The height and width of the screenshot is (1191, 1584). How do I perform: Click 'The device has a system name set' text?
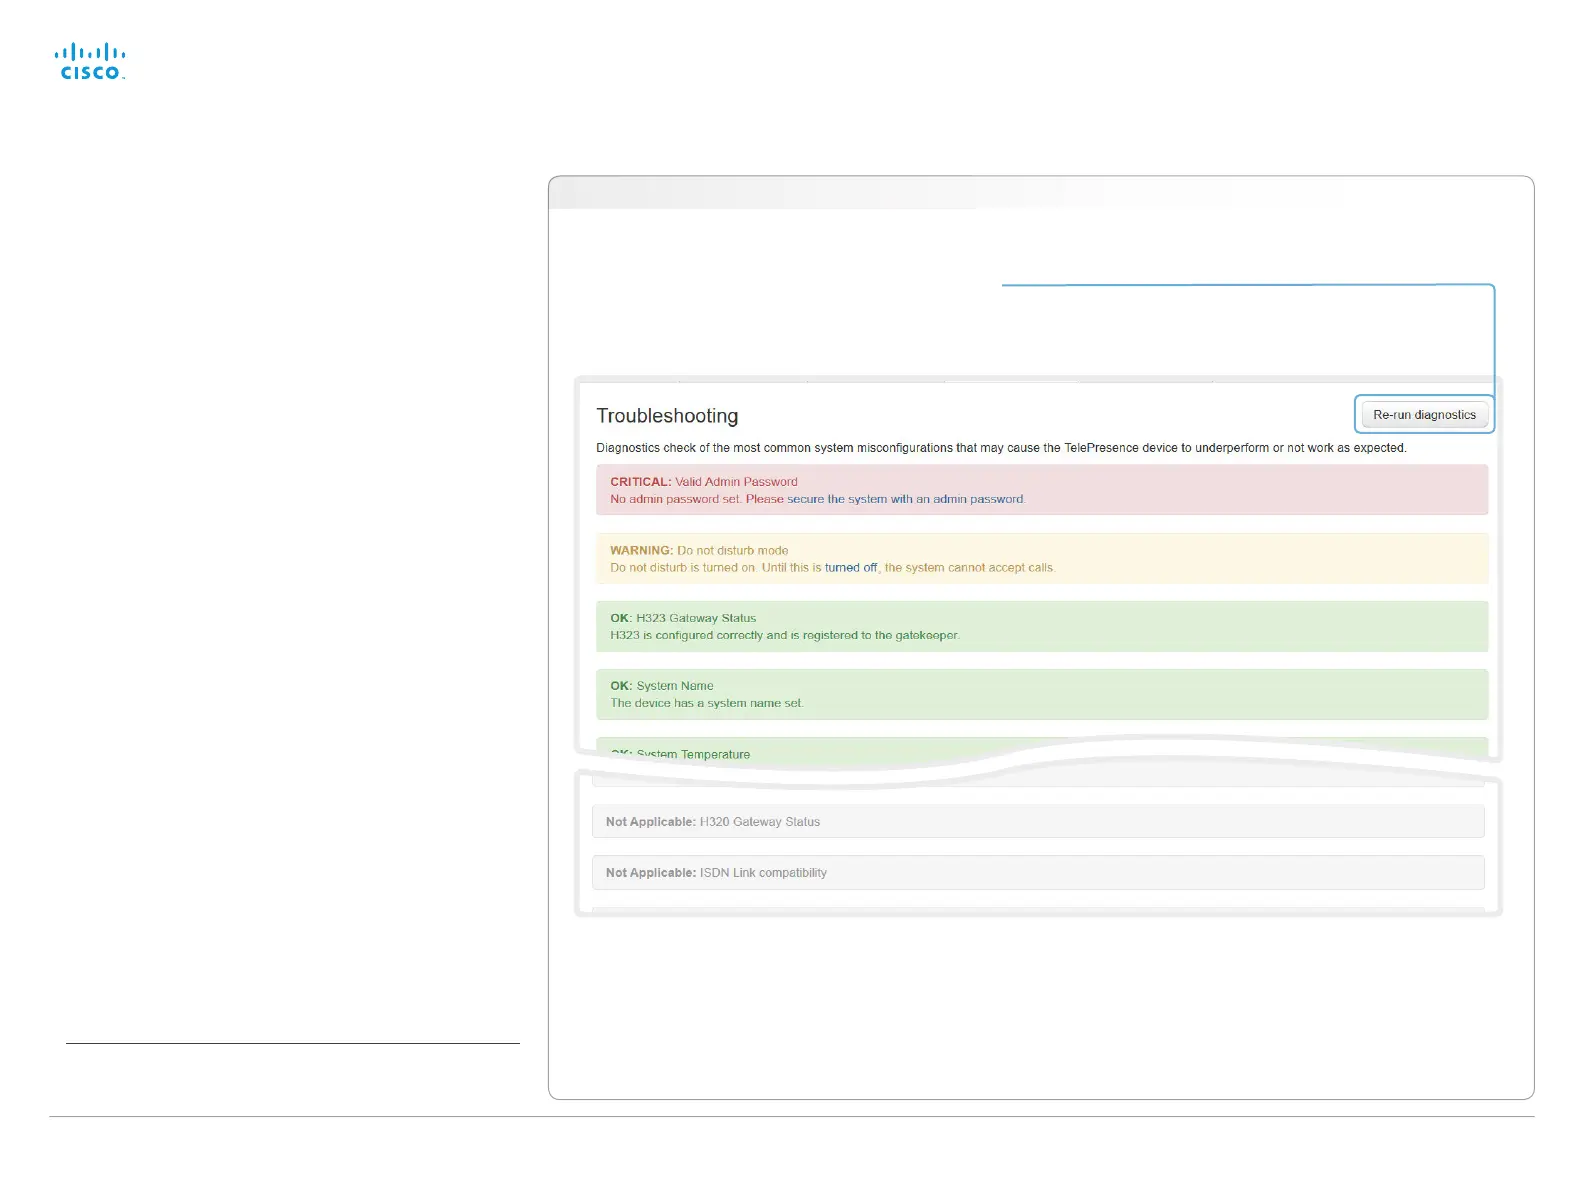pos(707,703)
